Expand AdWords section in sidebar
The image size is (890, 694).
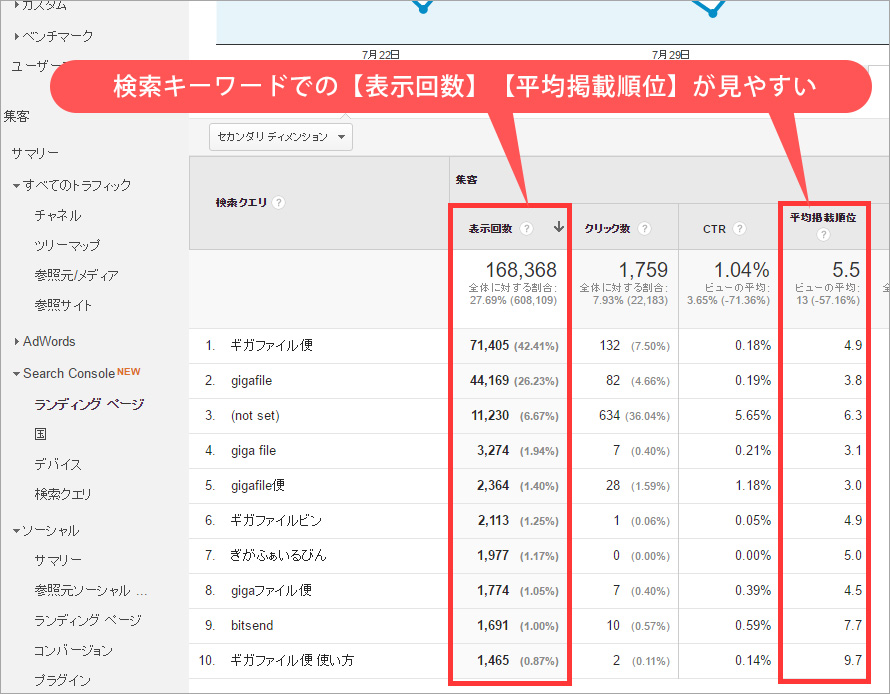[x=16, y=342]
